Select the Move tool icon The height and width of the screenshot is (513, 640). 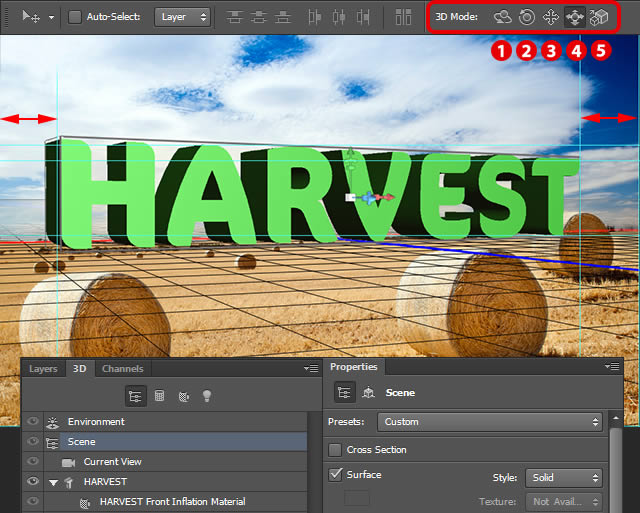[x=31, y=17]
